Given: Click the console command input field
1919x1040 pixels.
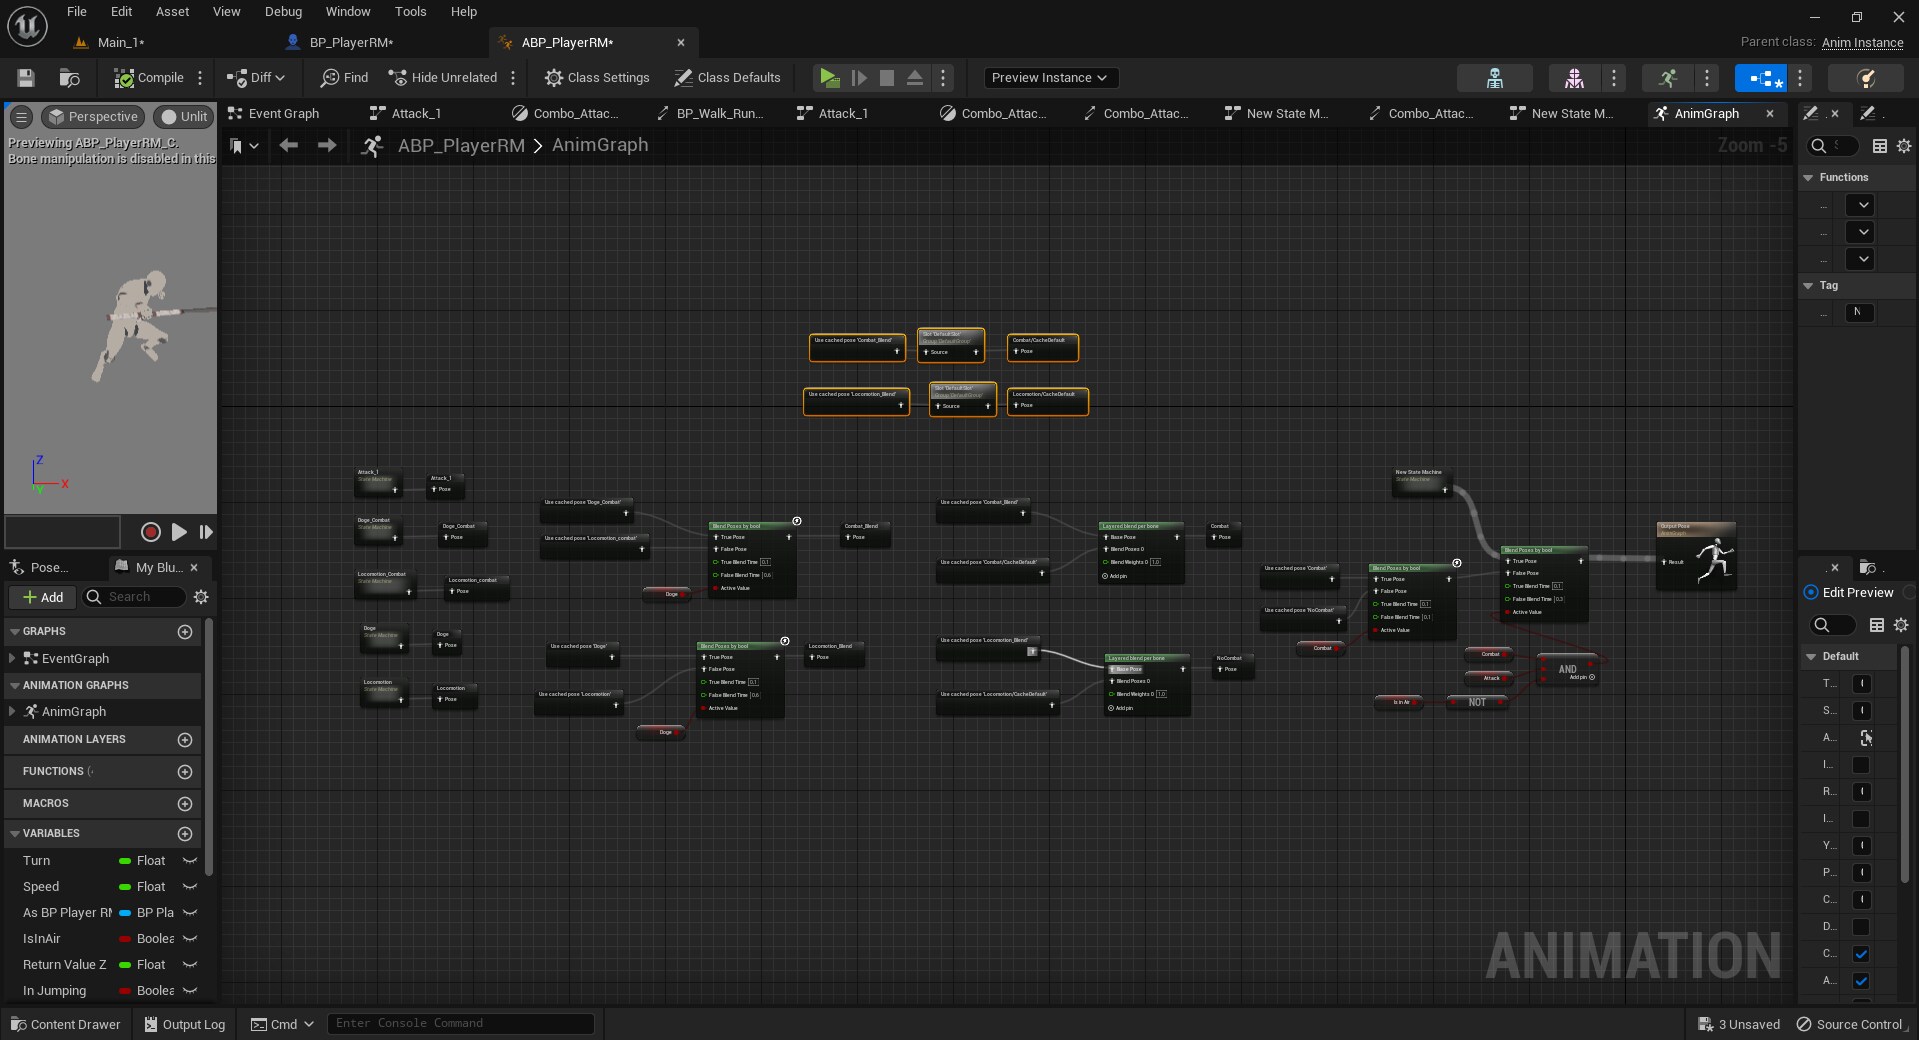Looking at the screenshot, I should pyautogui.click(x=460, y=1023).
